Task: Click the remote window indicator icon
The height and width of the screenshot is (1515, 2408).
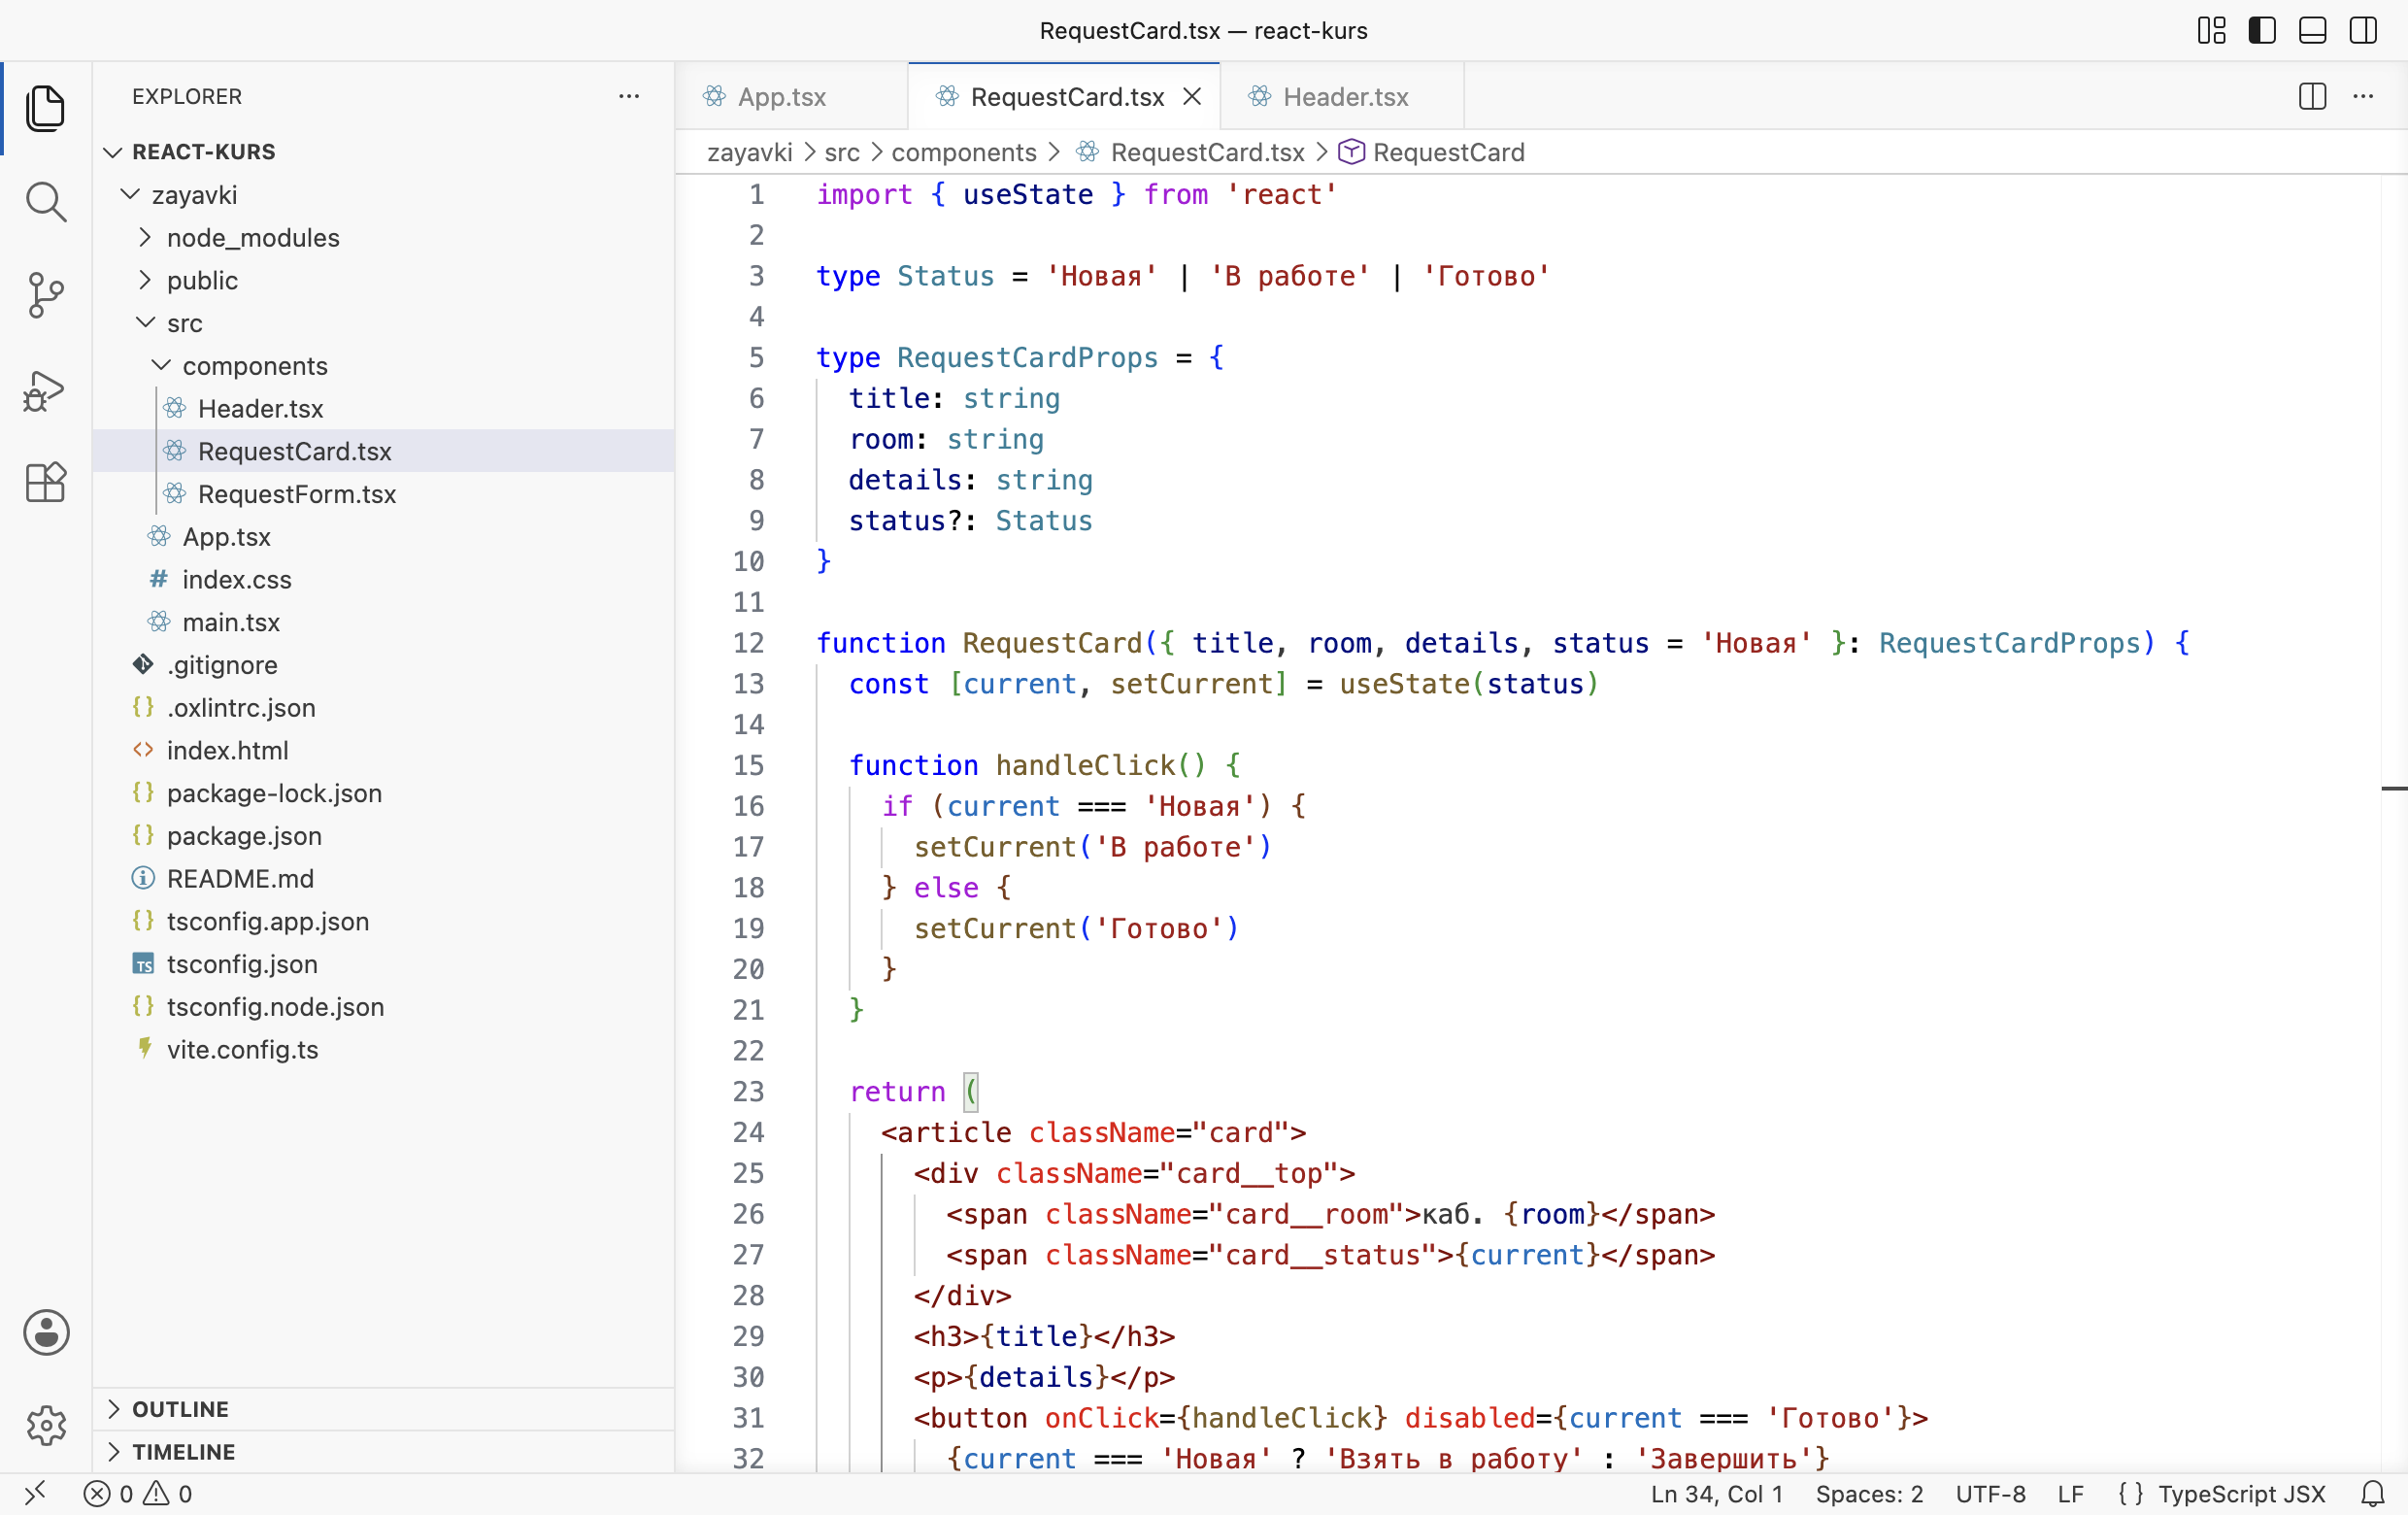Action: coord(35,1494)
